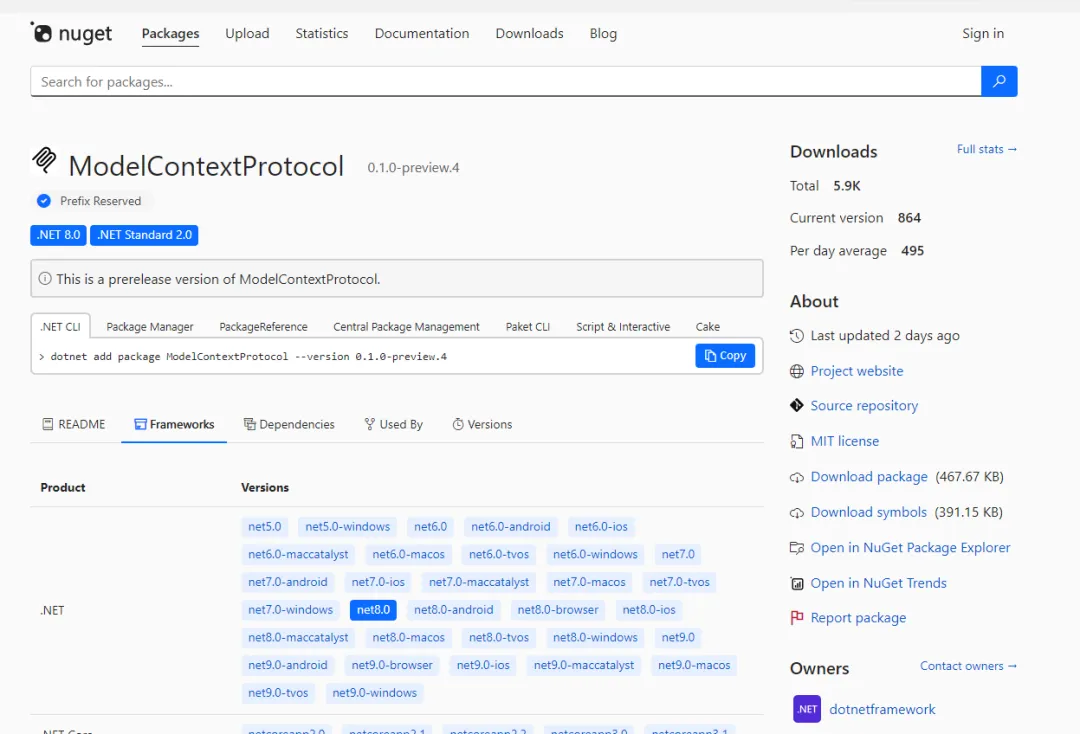Click the Report package flag icon

tap(797, 618)
